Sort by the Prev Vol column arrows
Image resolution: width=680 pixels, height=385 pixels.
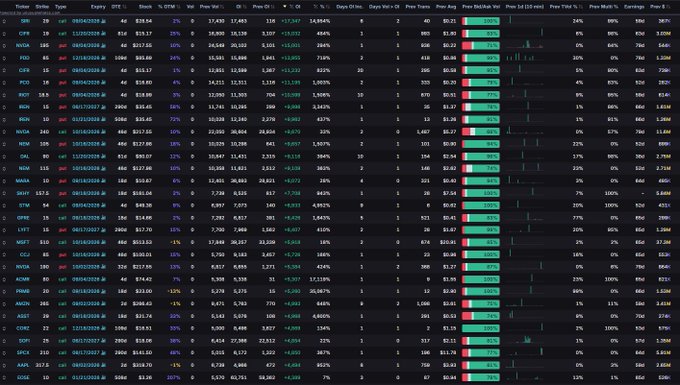pyautogui.click(x=222, y=7)
